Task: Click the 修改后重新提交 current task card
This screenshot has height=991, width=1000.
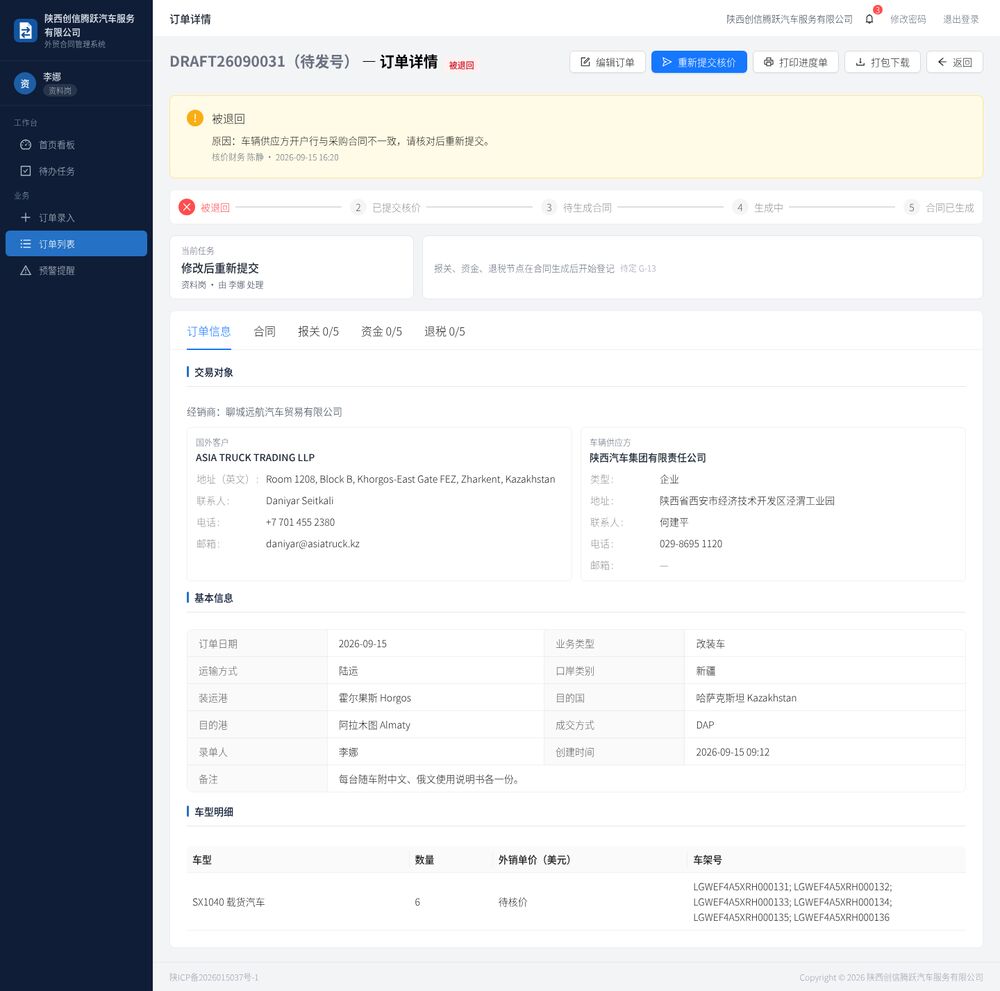Action: point(291,267)
